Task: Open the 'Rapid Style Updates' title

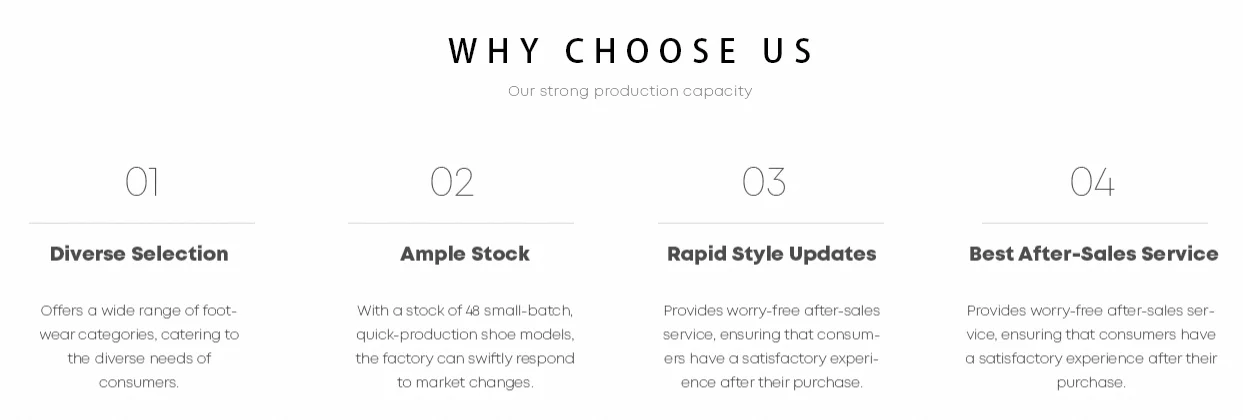Action: pyautogui.click(x=772, y=254)
